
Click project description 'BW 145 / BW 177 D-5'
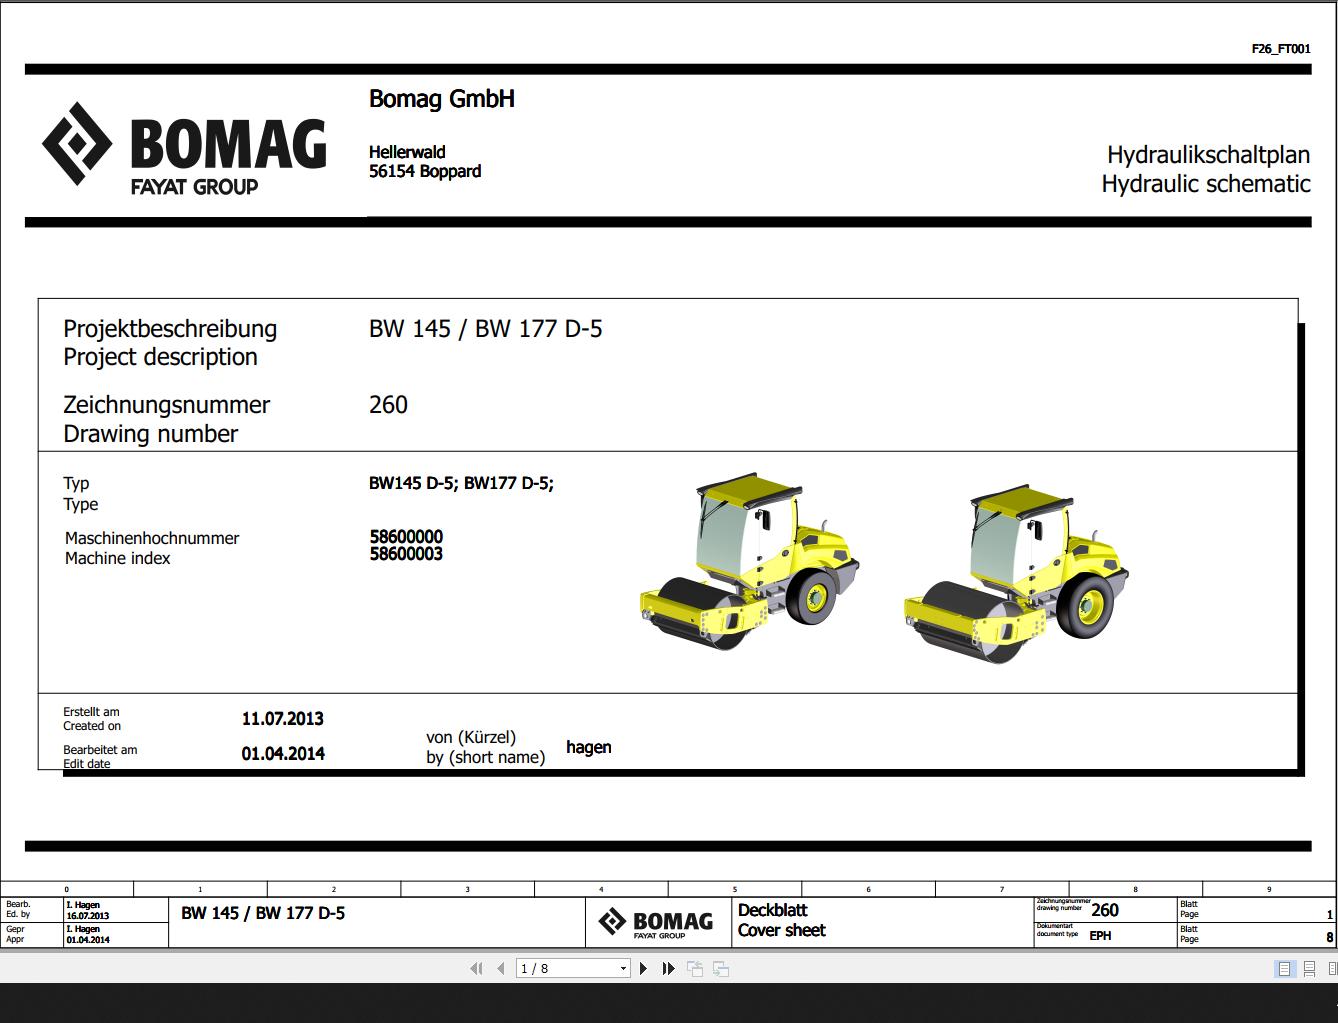(x=486, y=329)
